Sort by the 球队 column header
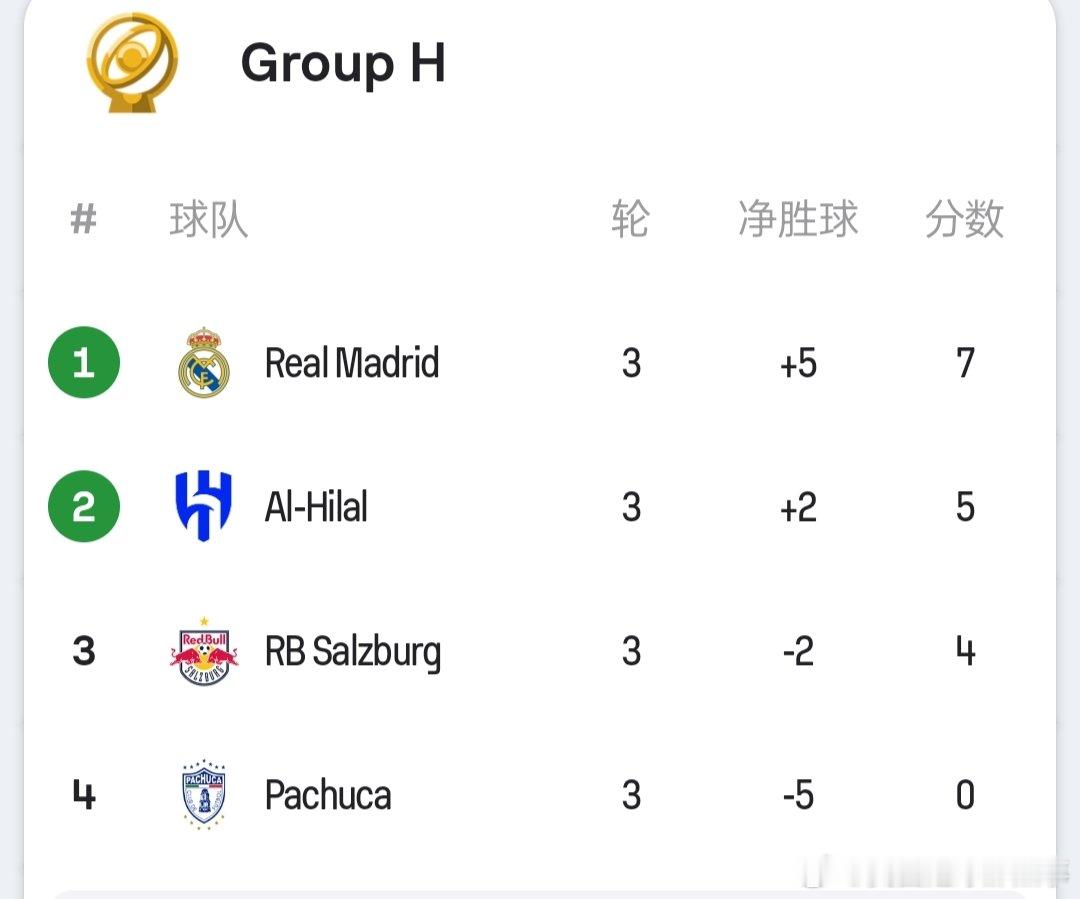1080x899 pixels. click(x=209, y=220)
